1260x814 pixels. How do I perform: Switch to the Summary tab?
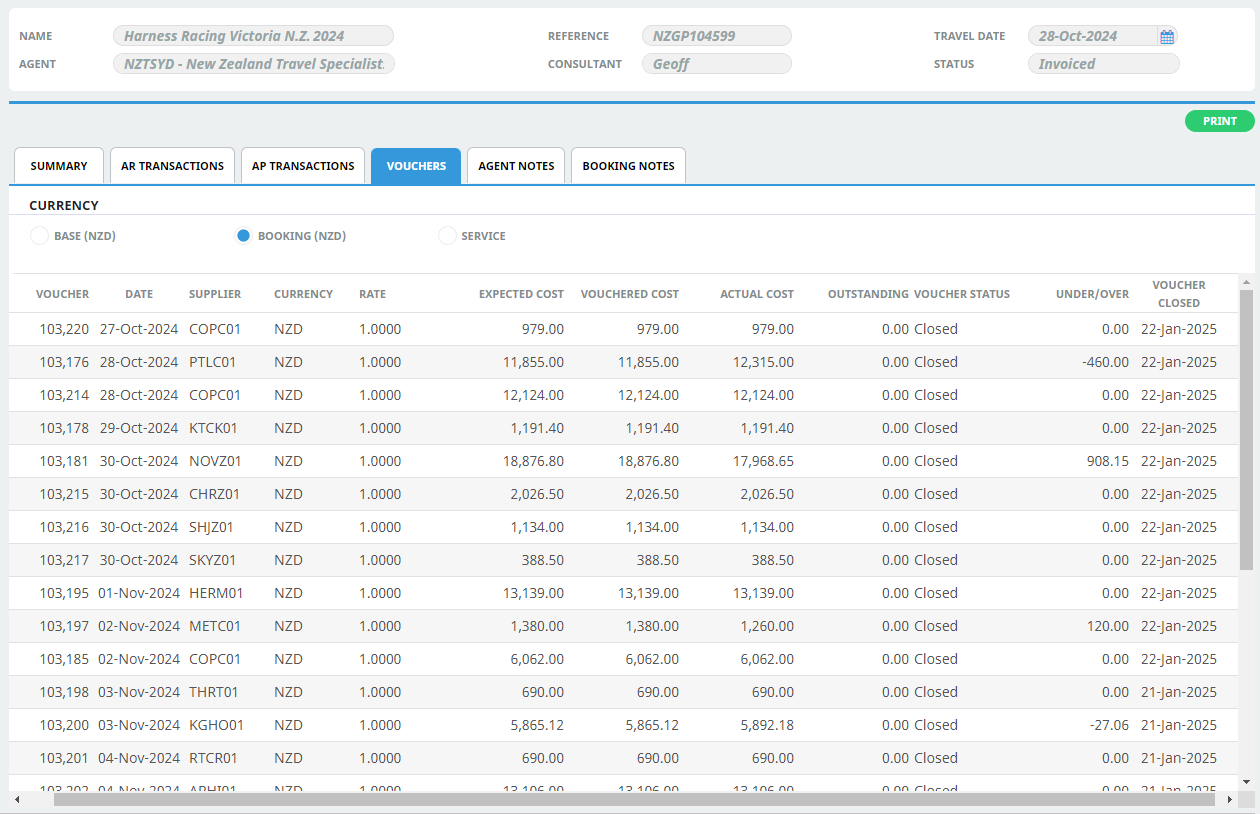59,166
